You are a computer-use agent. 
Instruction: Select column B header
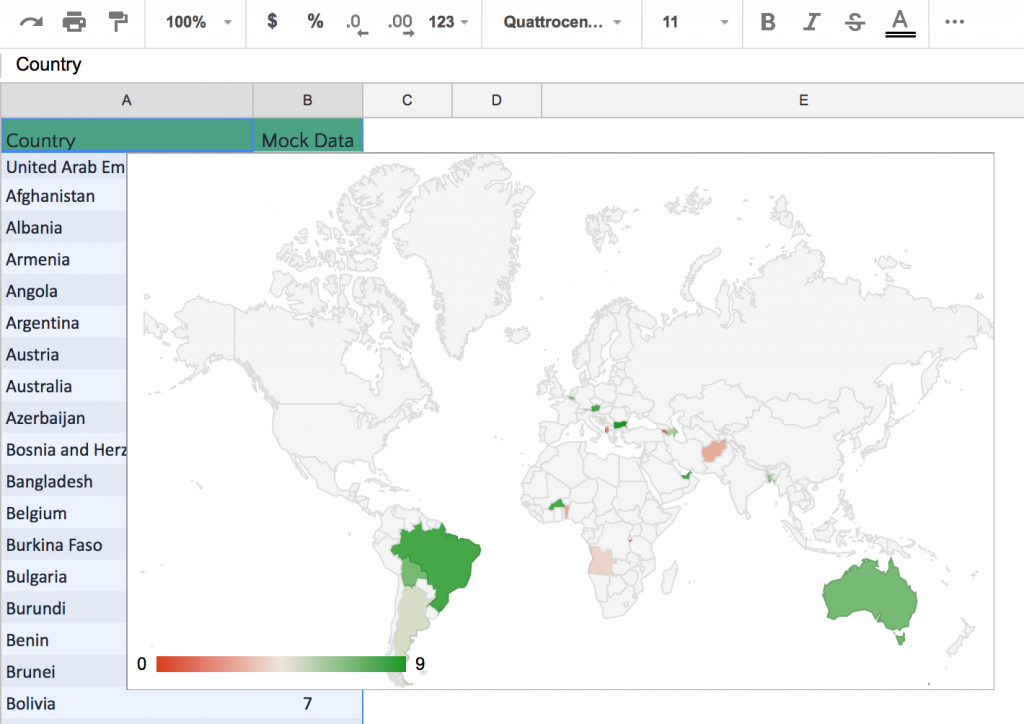(x=308, y=100)
